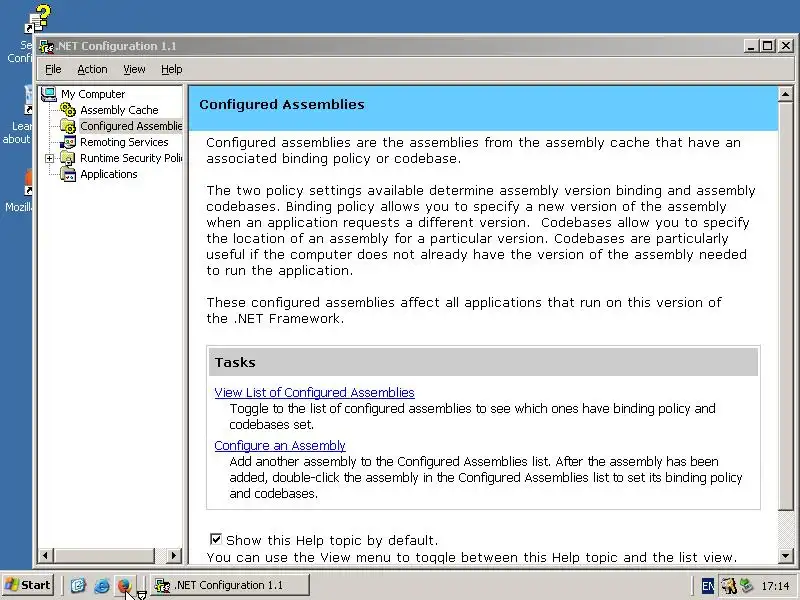800x600 pixels.
Task: Maximize the .NET Configuration window
Action: coord(767,46)
